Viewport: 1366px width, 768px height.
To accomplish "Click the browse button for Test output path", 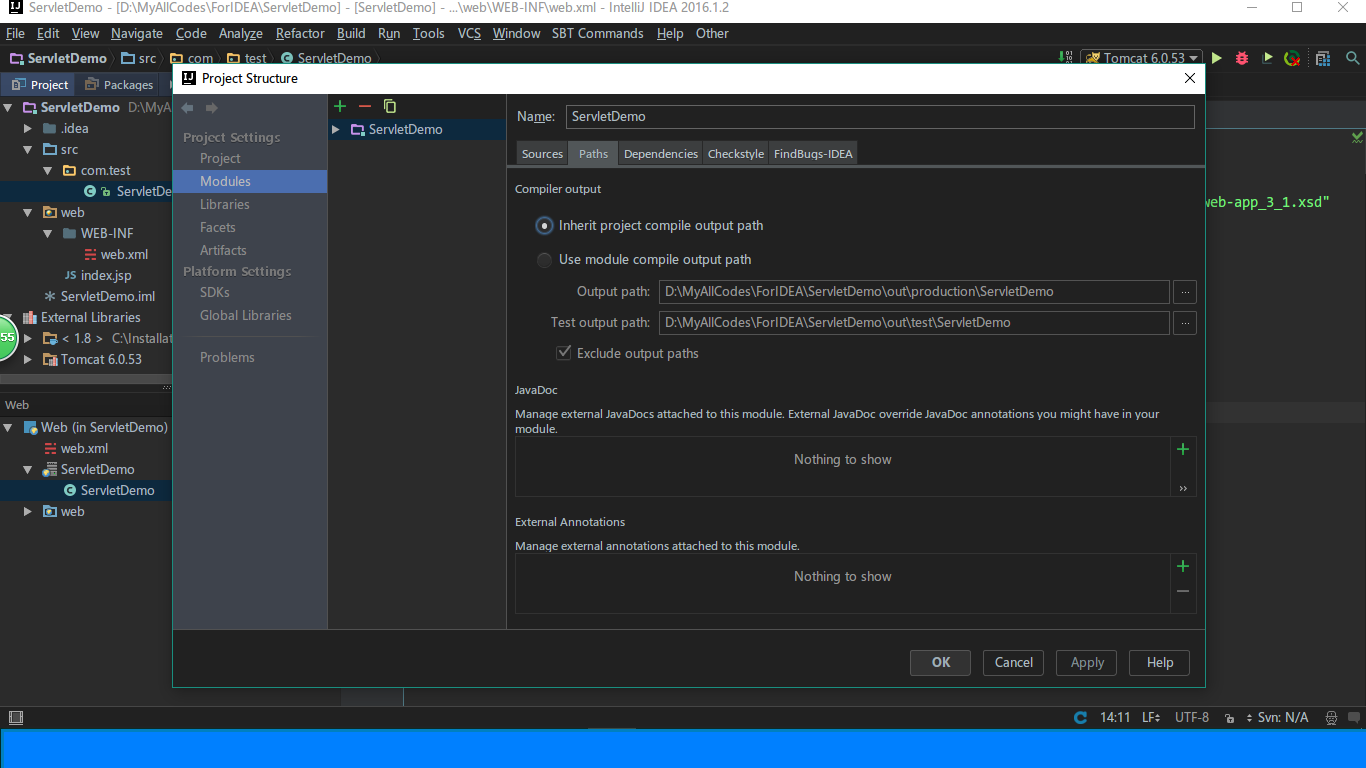I will click(x=1185, y=323).
